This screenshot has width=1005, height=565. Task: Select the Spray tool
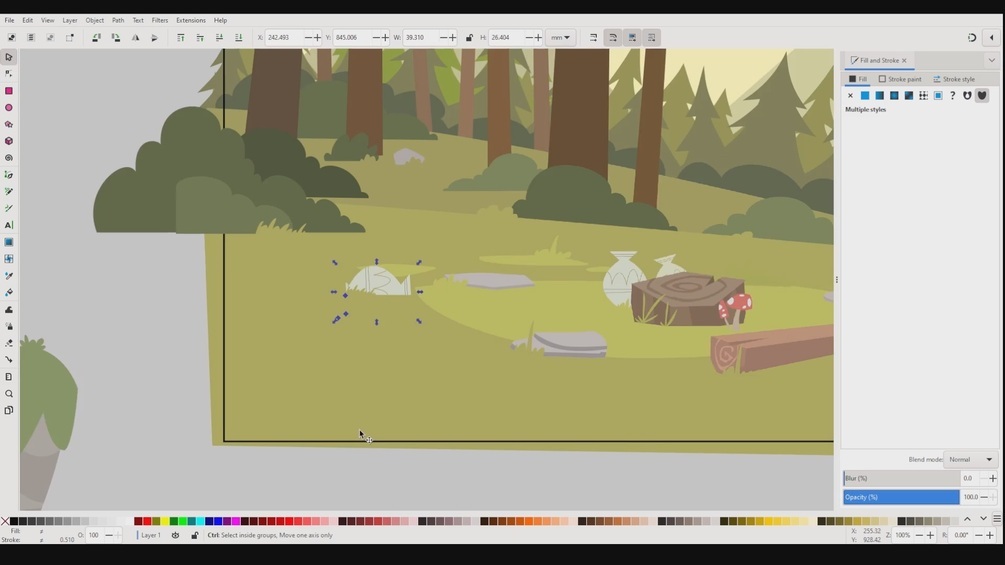click(x=9, y=326)
